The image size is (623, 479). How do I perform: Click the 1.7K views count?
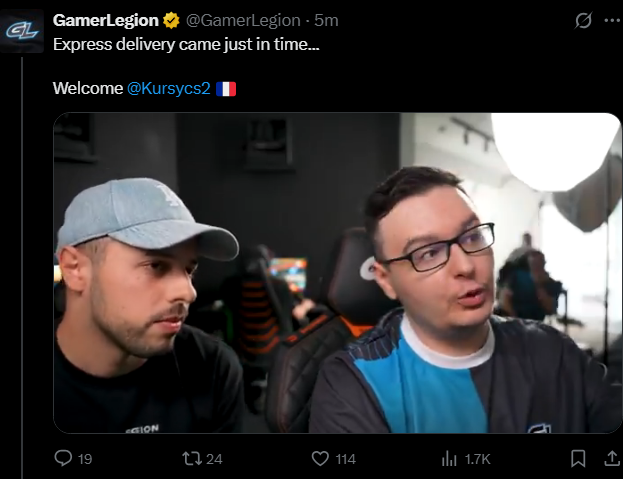(478, 459)
